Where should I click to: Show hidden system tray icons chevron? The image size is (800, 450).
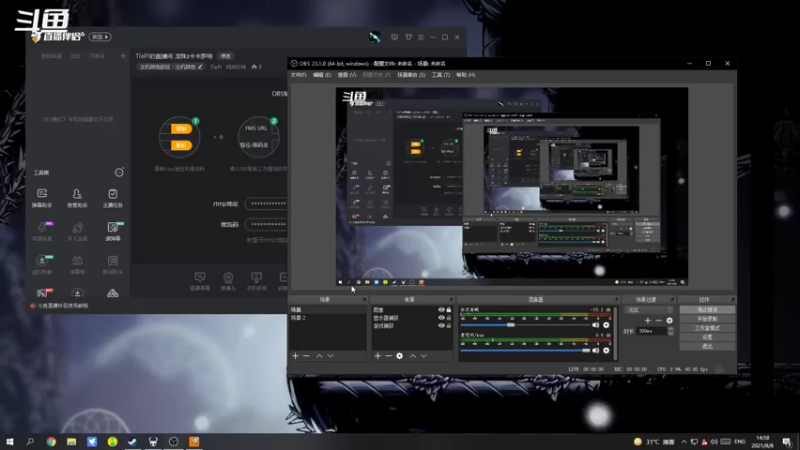(x=684, y=442)
